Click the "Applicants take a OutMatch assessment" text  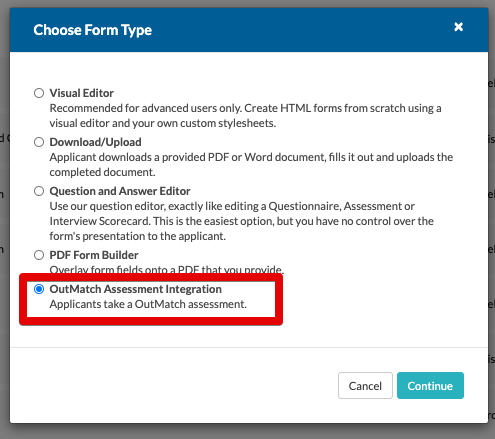(148, 304)
